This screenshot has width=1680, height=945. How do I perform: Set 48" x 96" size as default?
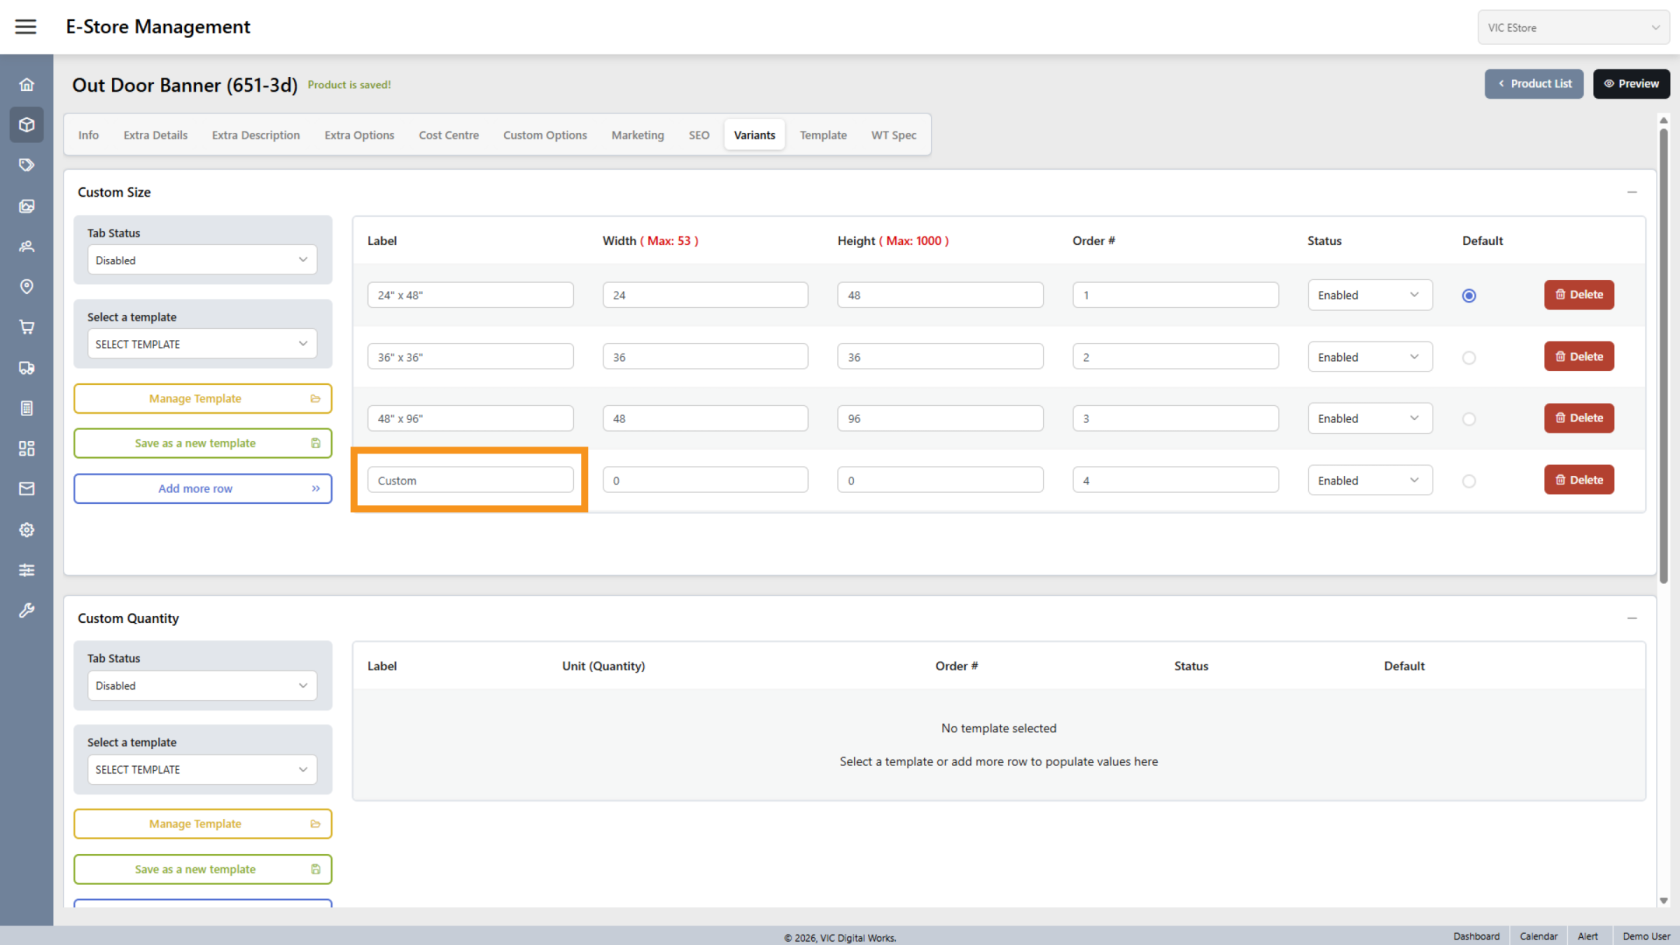coord(1468,419)
